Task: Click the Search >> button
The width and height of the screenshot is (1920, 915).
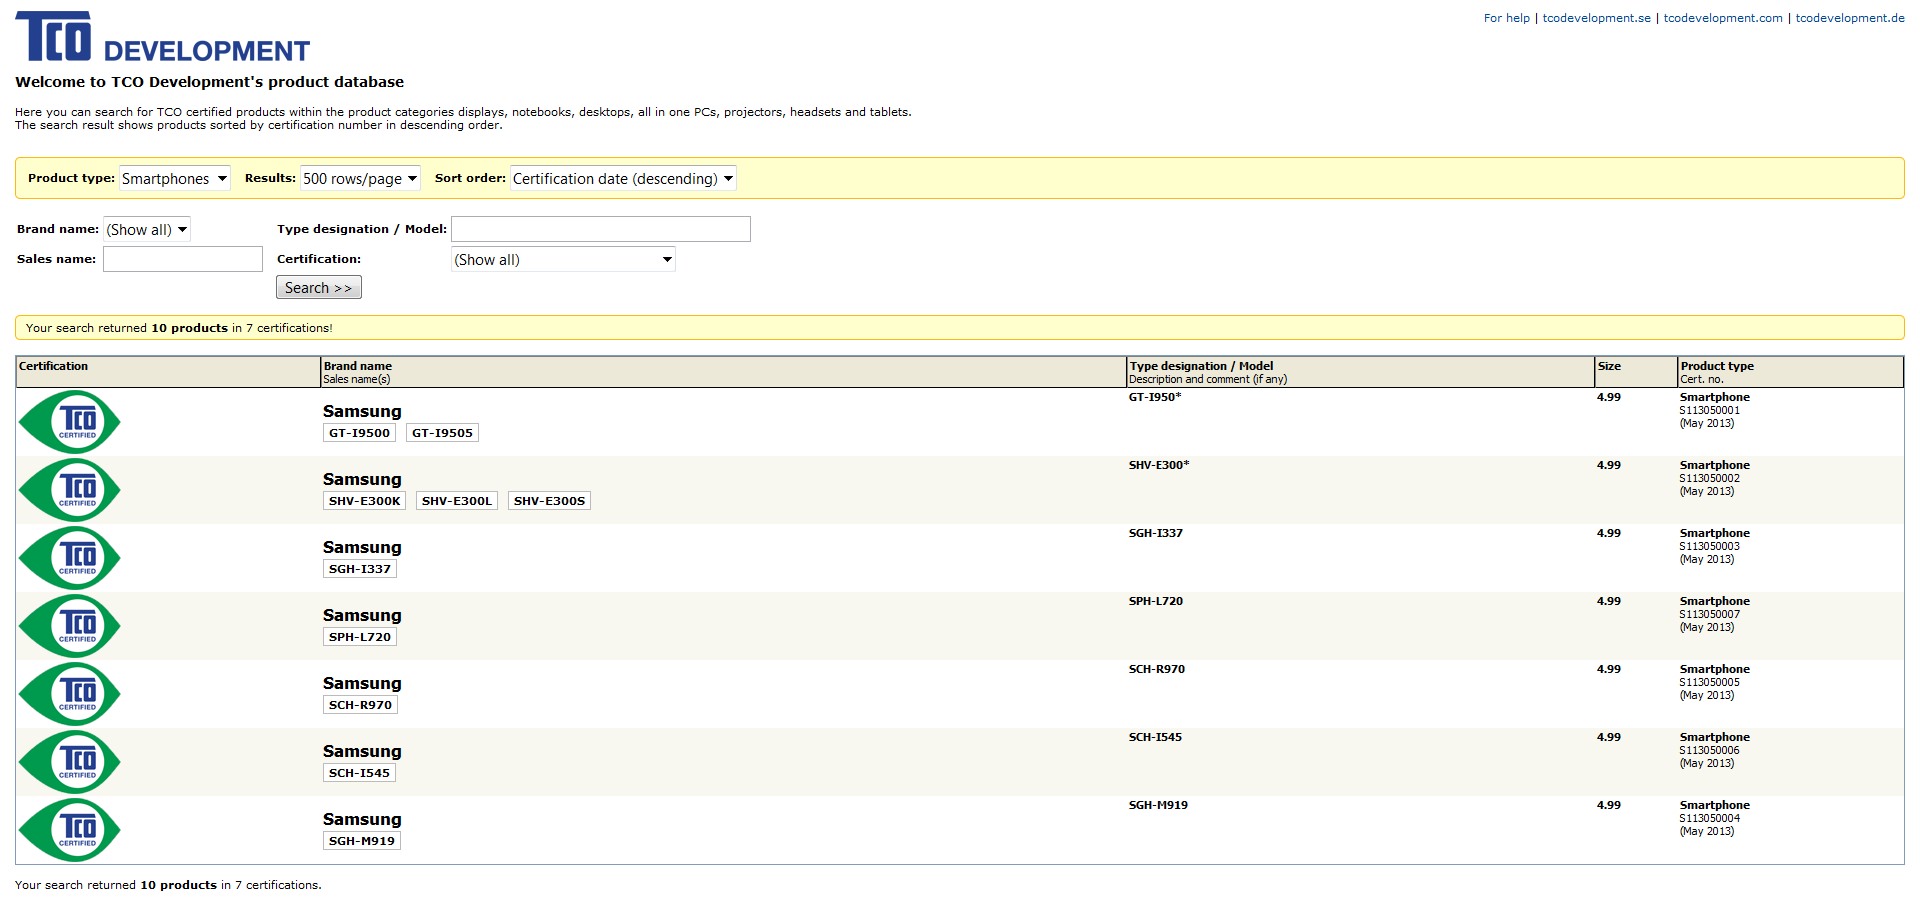Action: coord(318,288)
